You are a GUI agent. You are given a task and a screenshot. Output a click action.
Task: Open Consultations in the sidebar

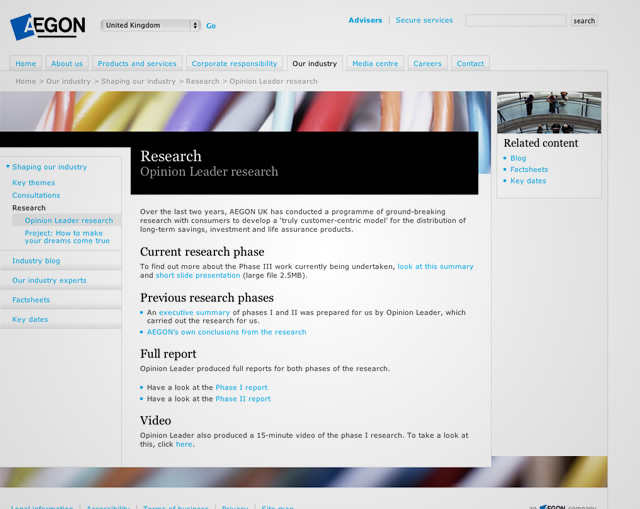(36, 195)
